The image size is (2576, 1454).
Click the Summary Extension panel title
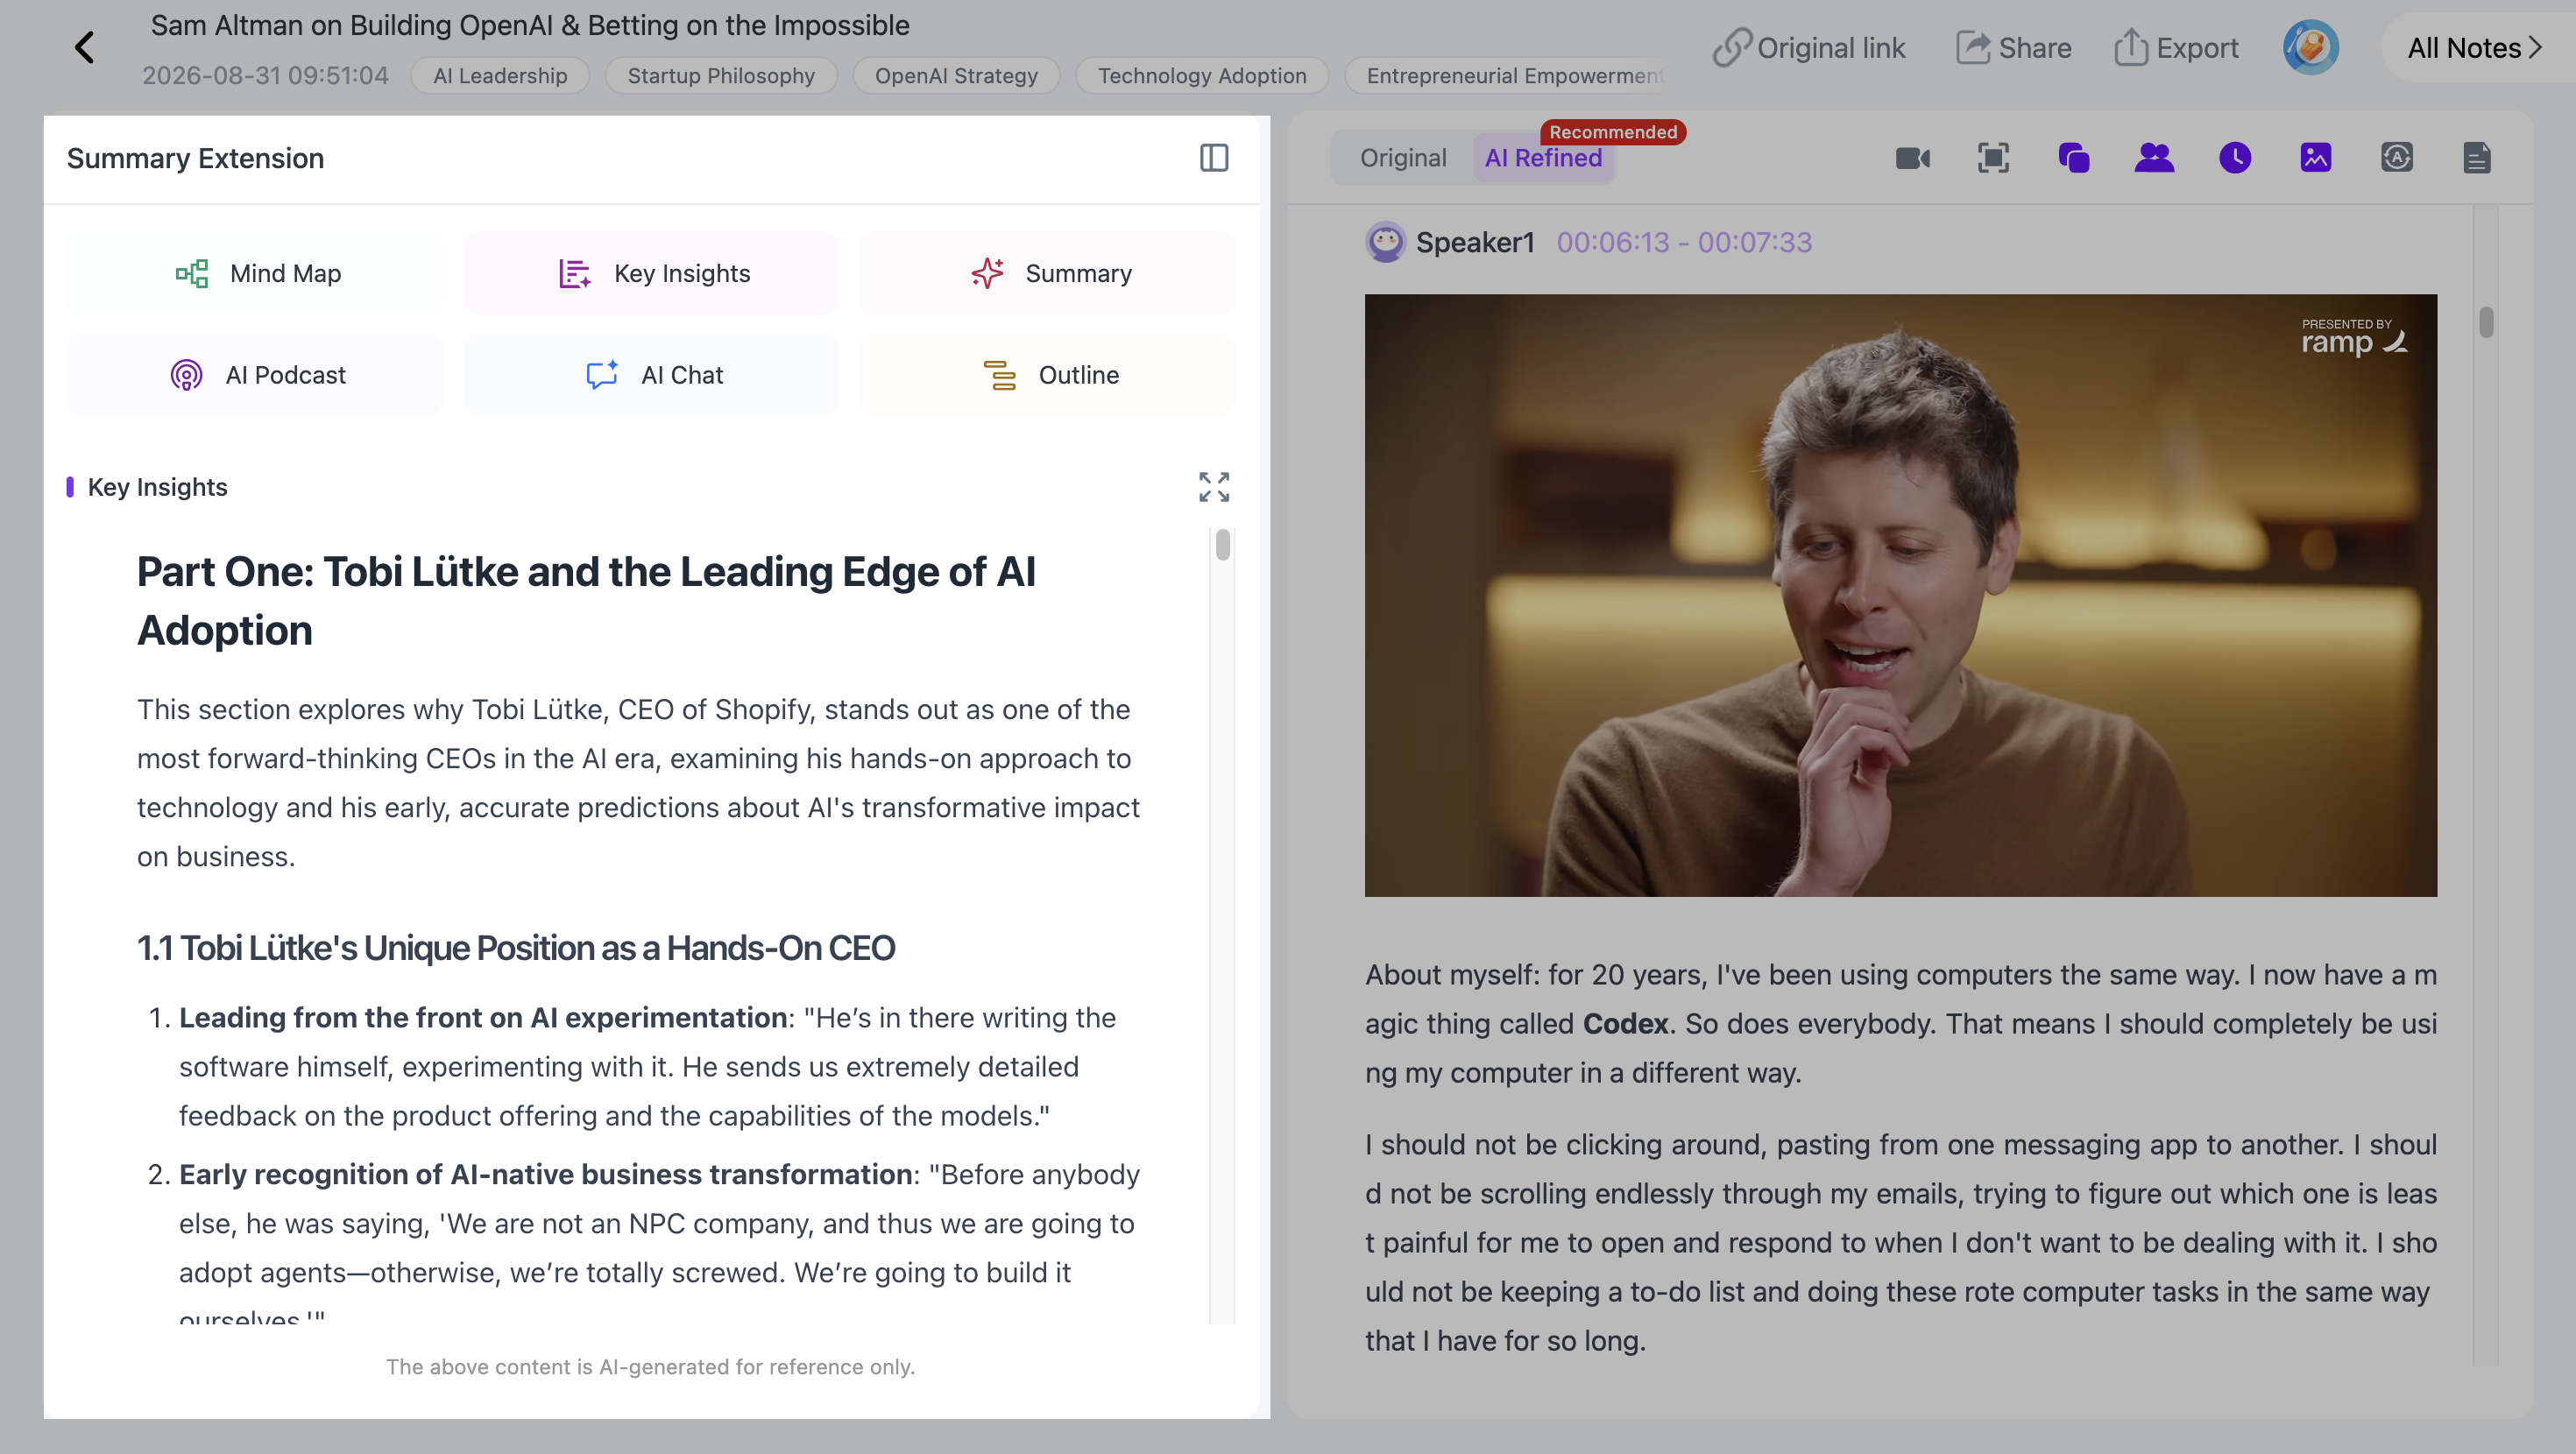195,158
